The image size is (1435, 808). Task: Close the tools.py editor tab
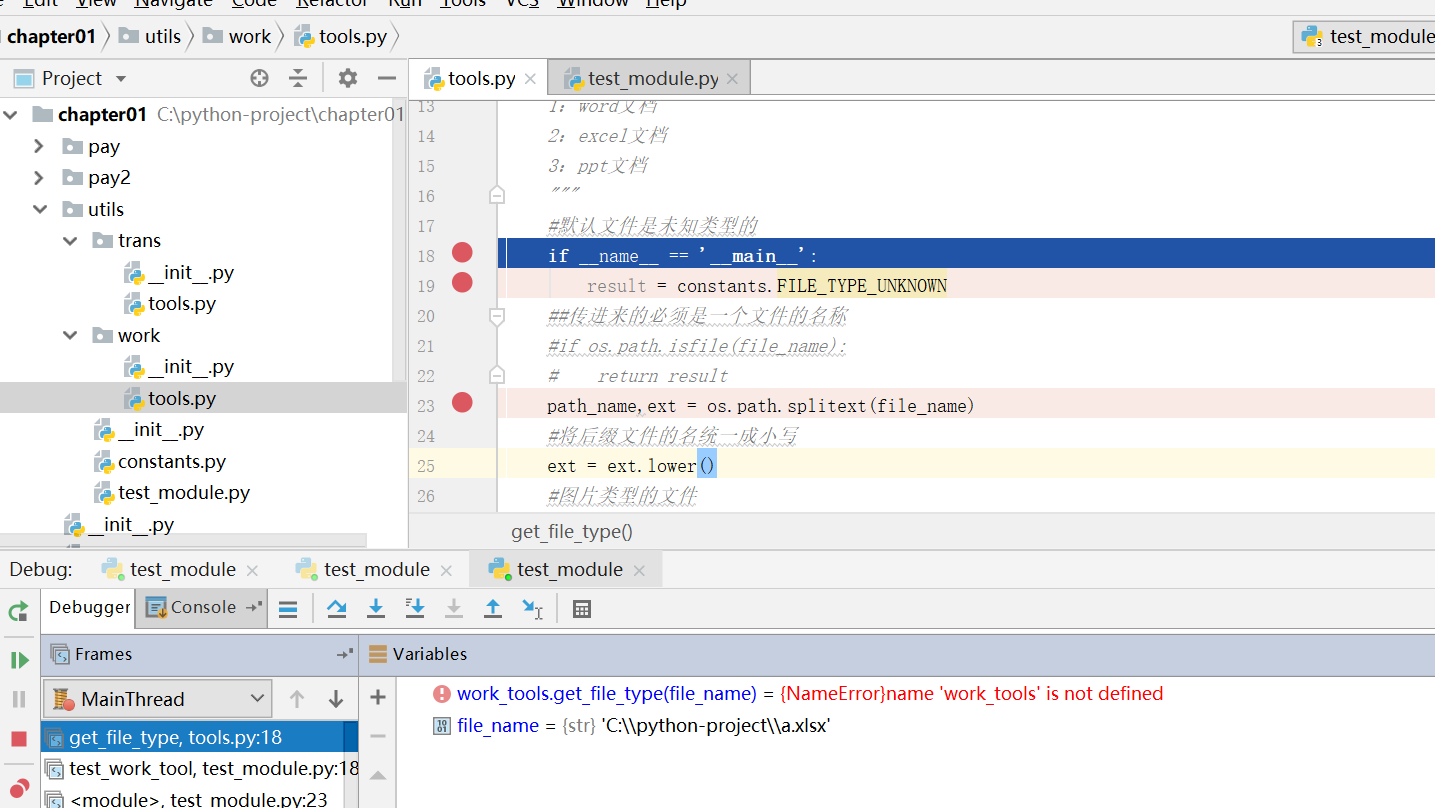pos(530,79)
